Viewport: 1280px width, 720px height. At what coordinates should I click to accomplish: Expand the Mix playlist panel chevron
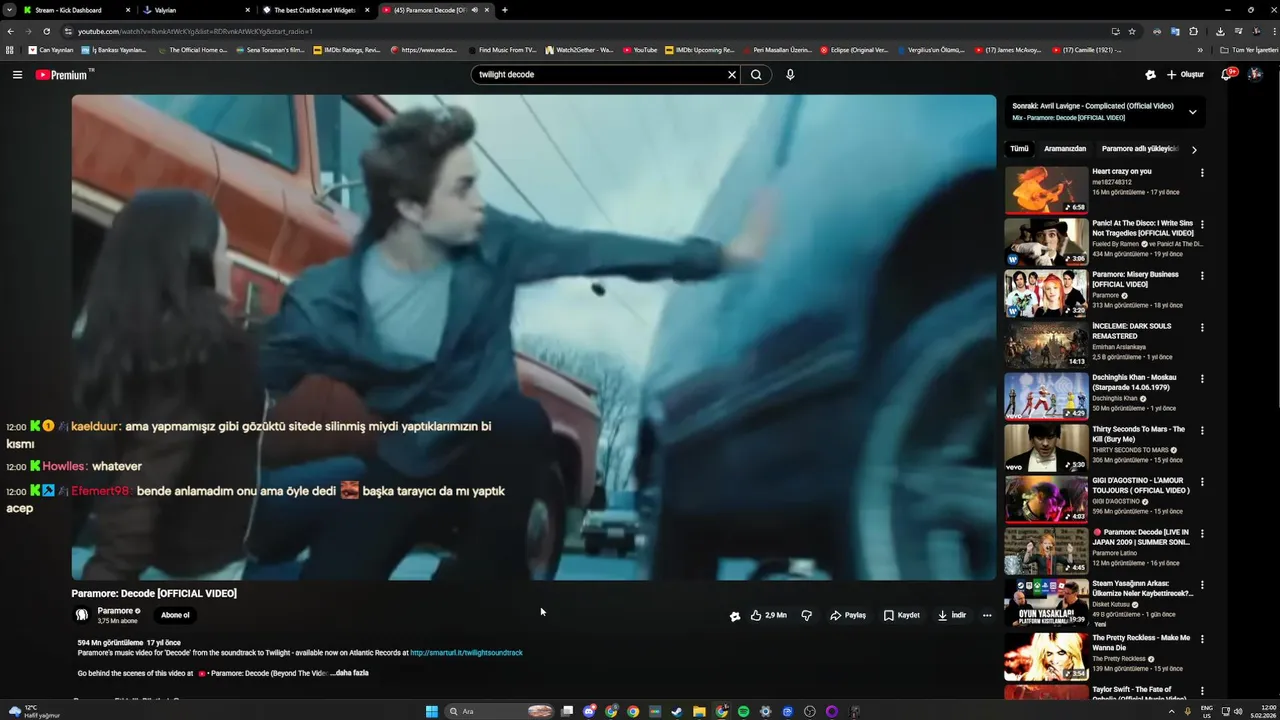(x=1192, y=112)
